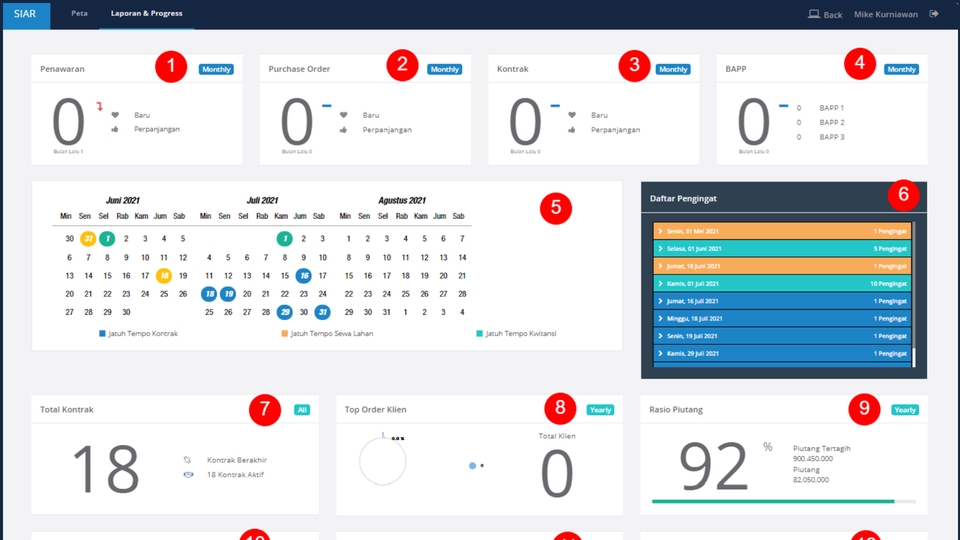
Task: Click the Yearly badge on Top Order Klien card
Action: (600, 410)
